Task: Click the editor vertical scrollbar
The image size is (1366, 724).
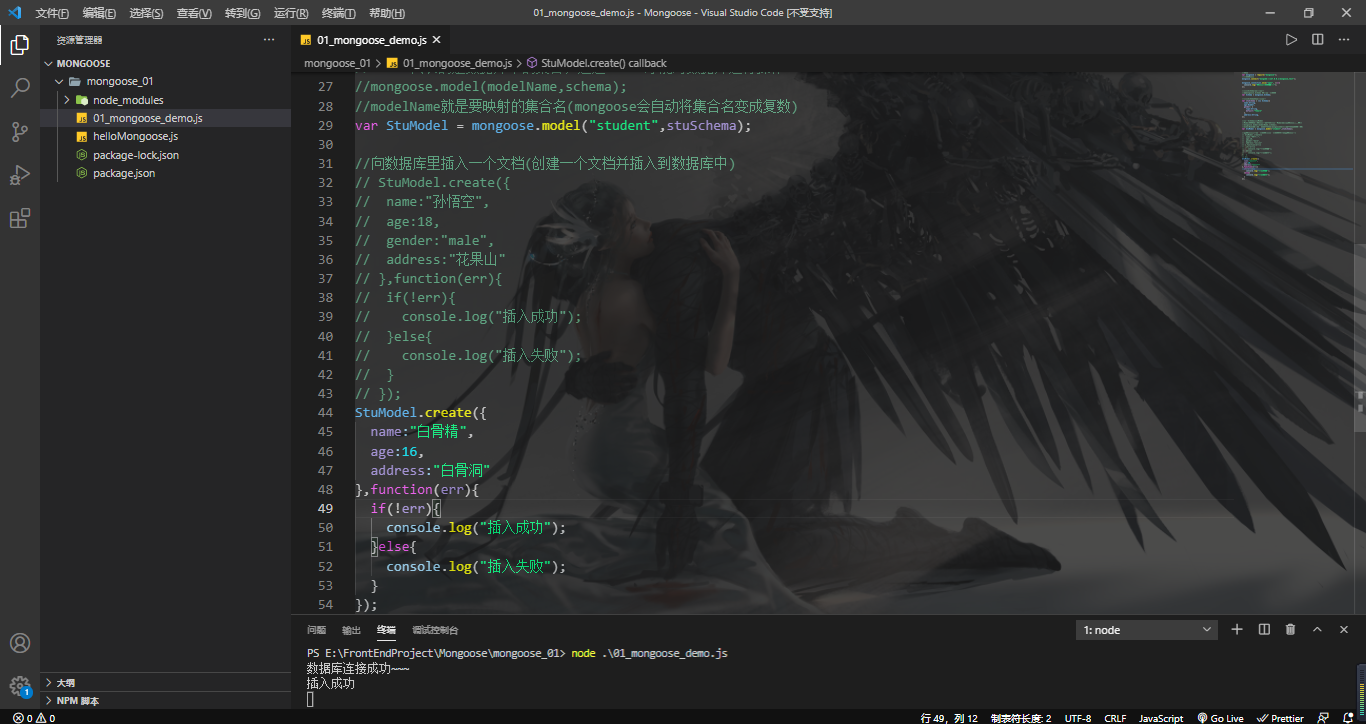Action: (x=1360, y=340)
